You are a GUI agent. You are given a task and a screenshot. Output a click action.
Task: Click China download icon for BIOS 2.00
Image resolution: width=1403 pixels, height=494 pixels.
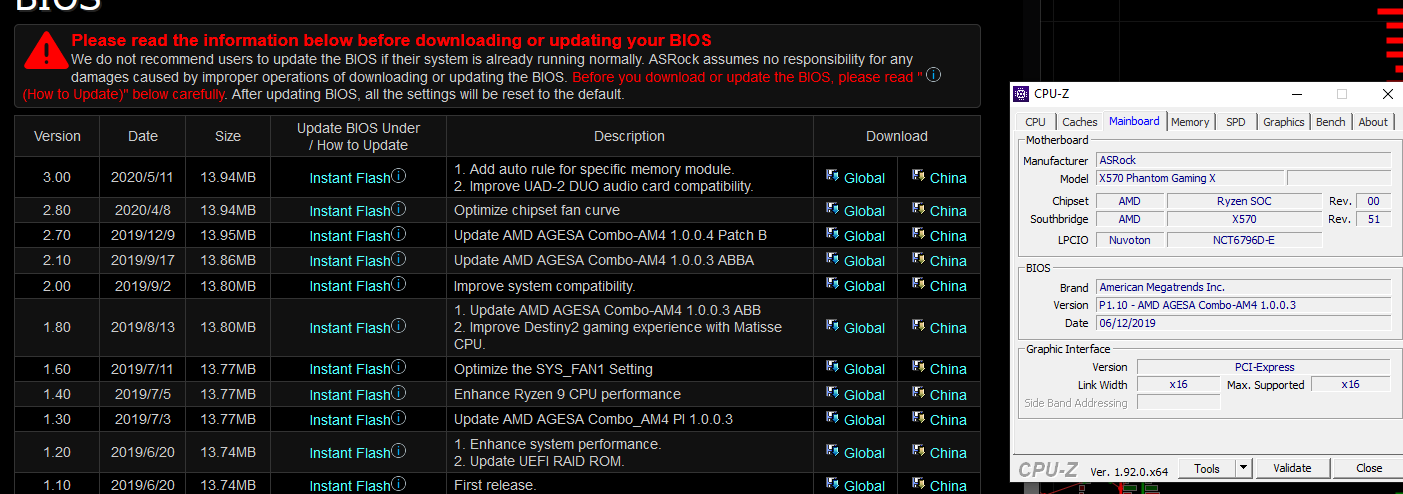tap(918, 284)
